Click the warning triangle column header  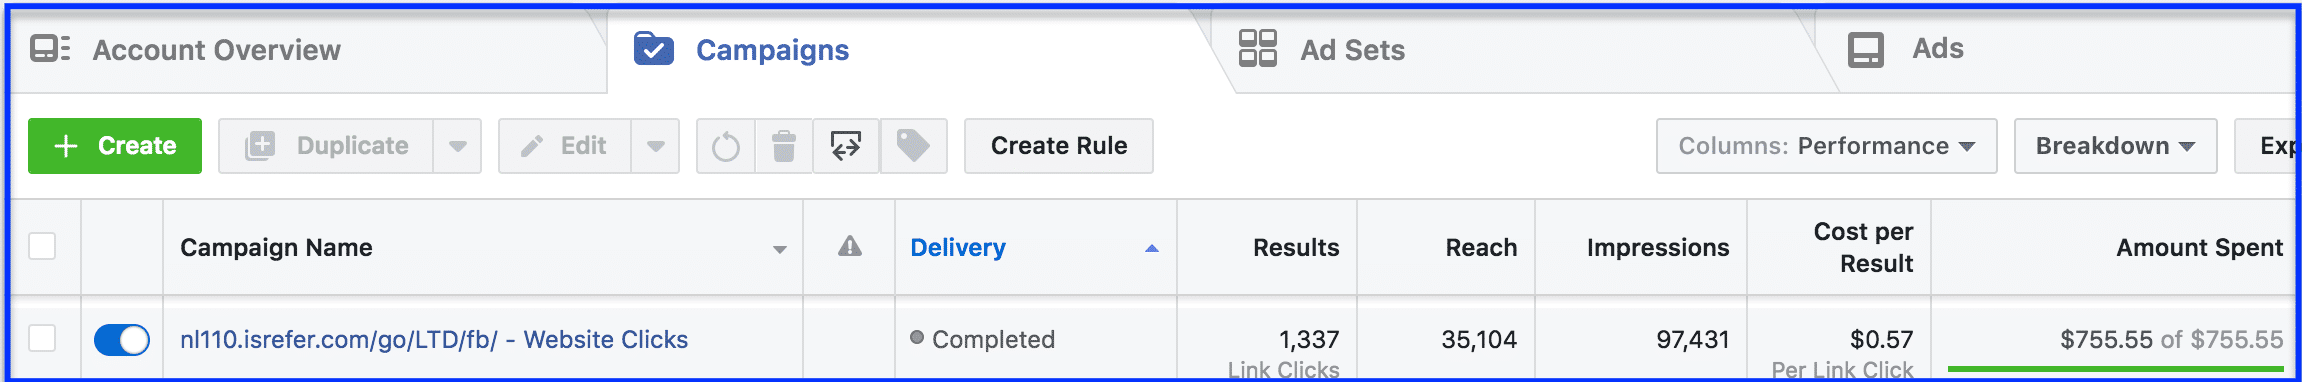pyautogui.click(x=850, y=247)
